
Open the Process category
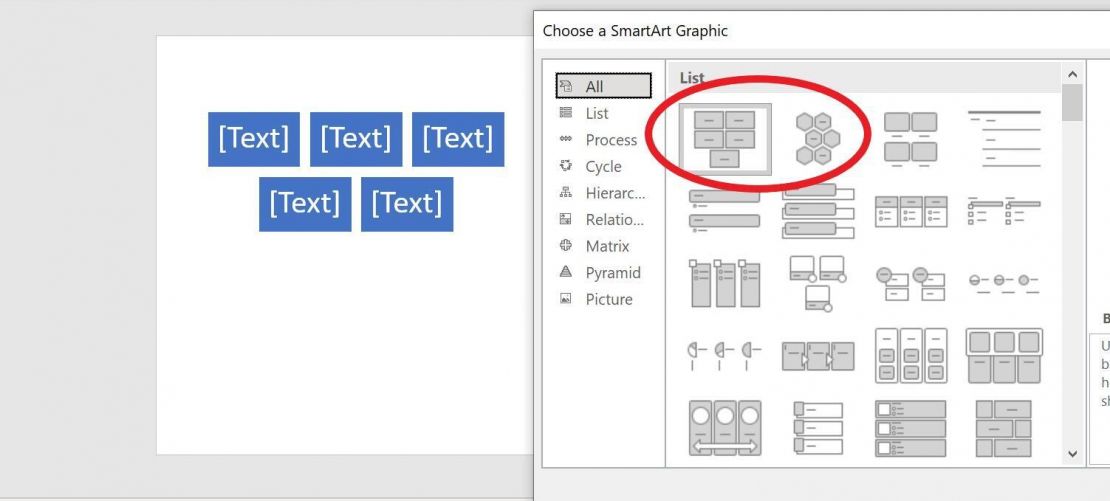[610, 140]
